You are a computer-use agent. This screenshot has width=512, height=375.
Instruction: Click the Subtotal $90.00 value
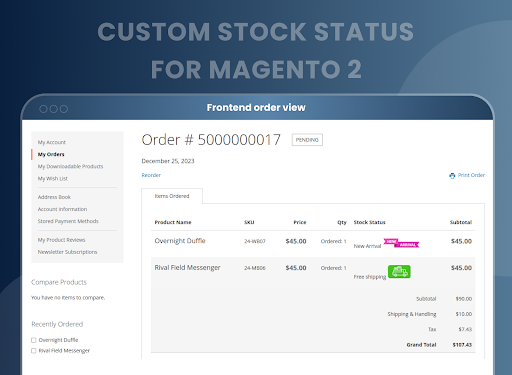coord(464,299)
